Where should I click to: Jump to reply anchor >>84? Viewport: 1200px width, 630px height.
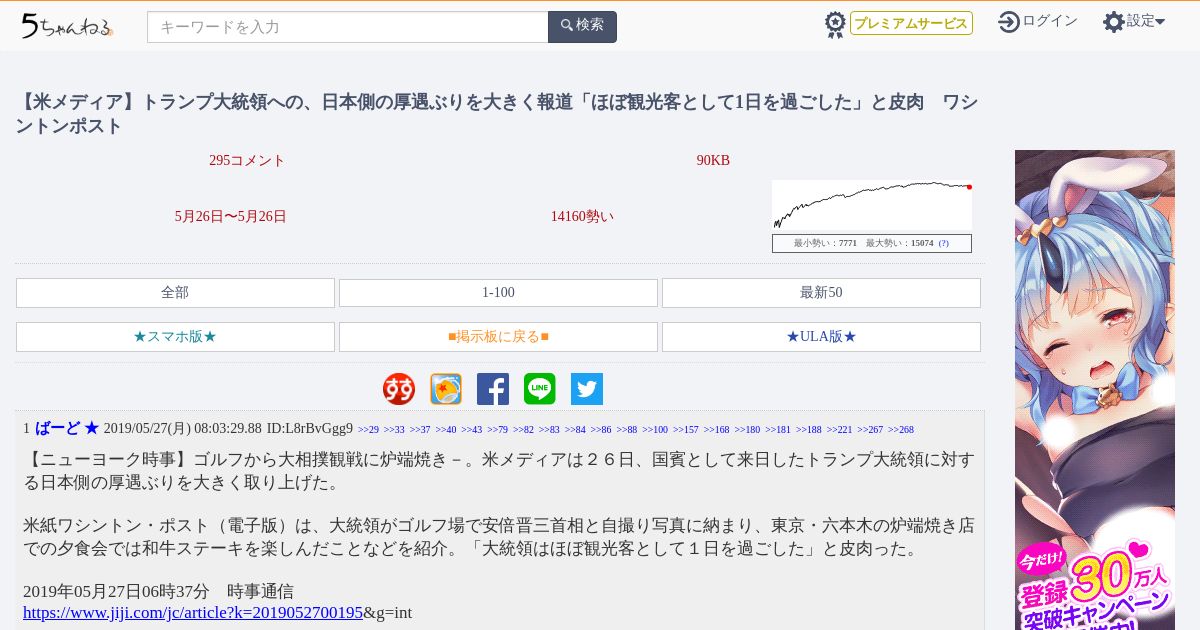point(575,430)
